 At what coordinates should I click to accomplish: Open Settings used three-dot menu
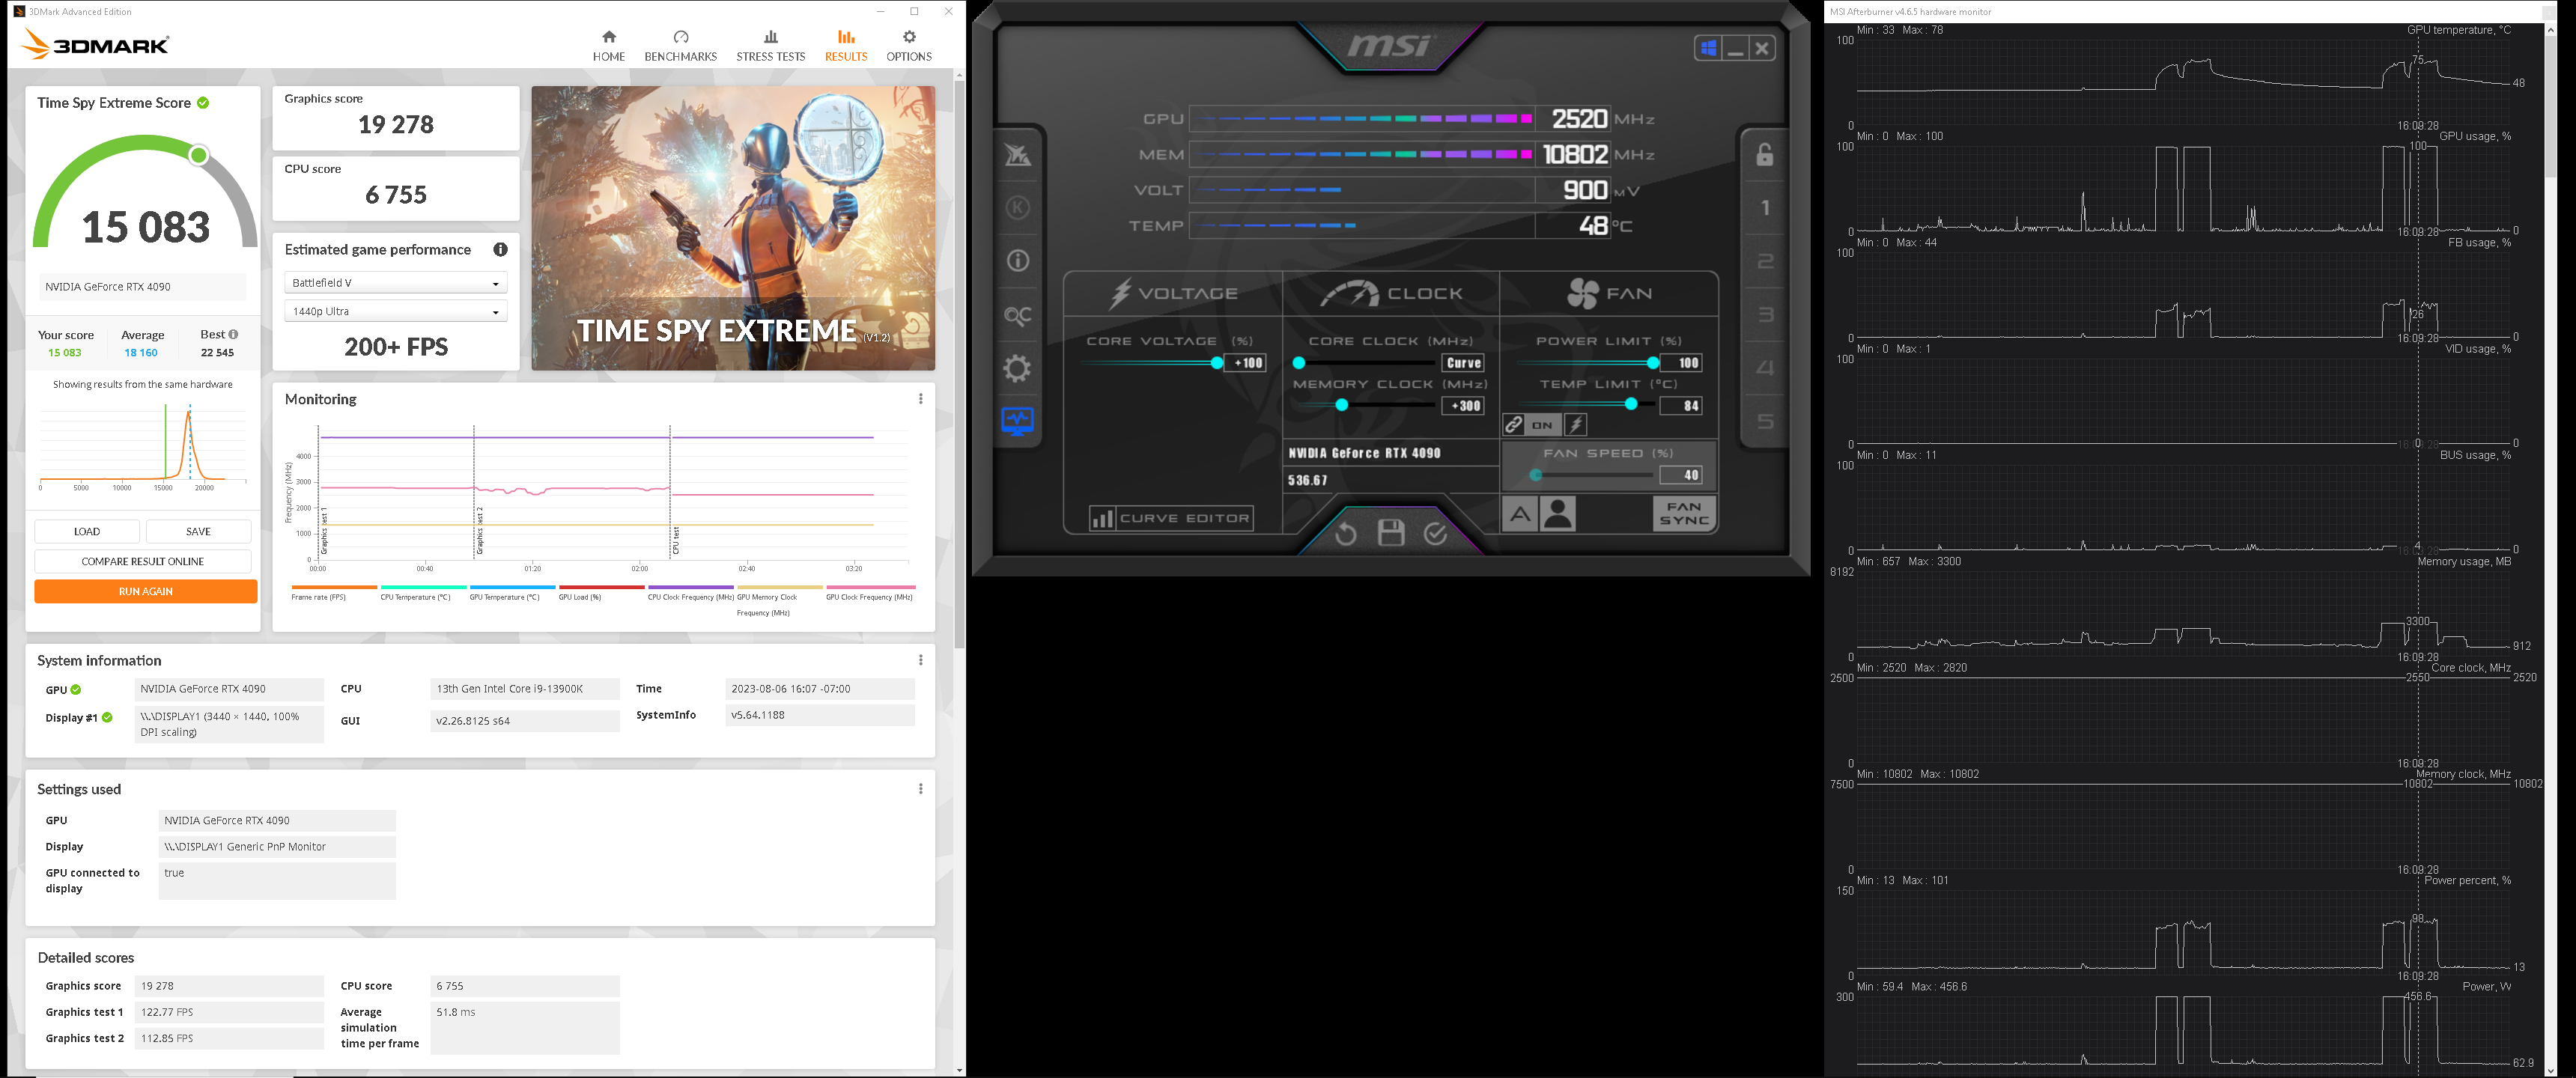pyautogui.click(x=920, y=789)
